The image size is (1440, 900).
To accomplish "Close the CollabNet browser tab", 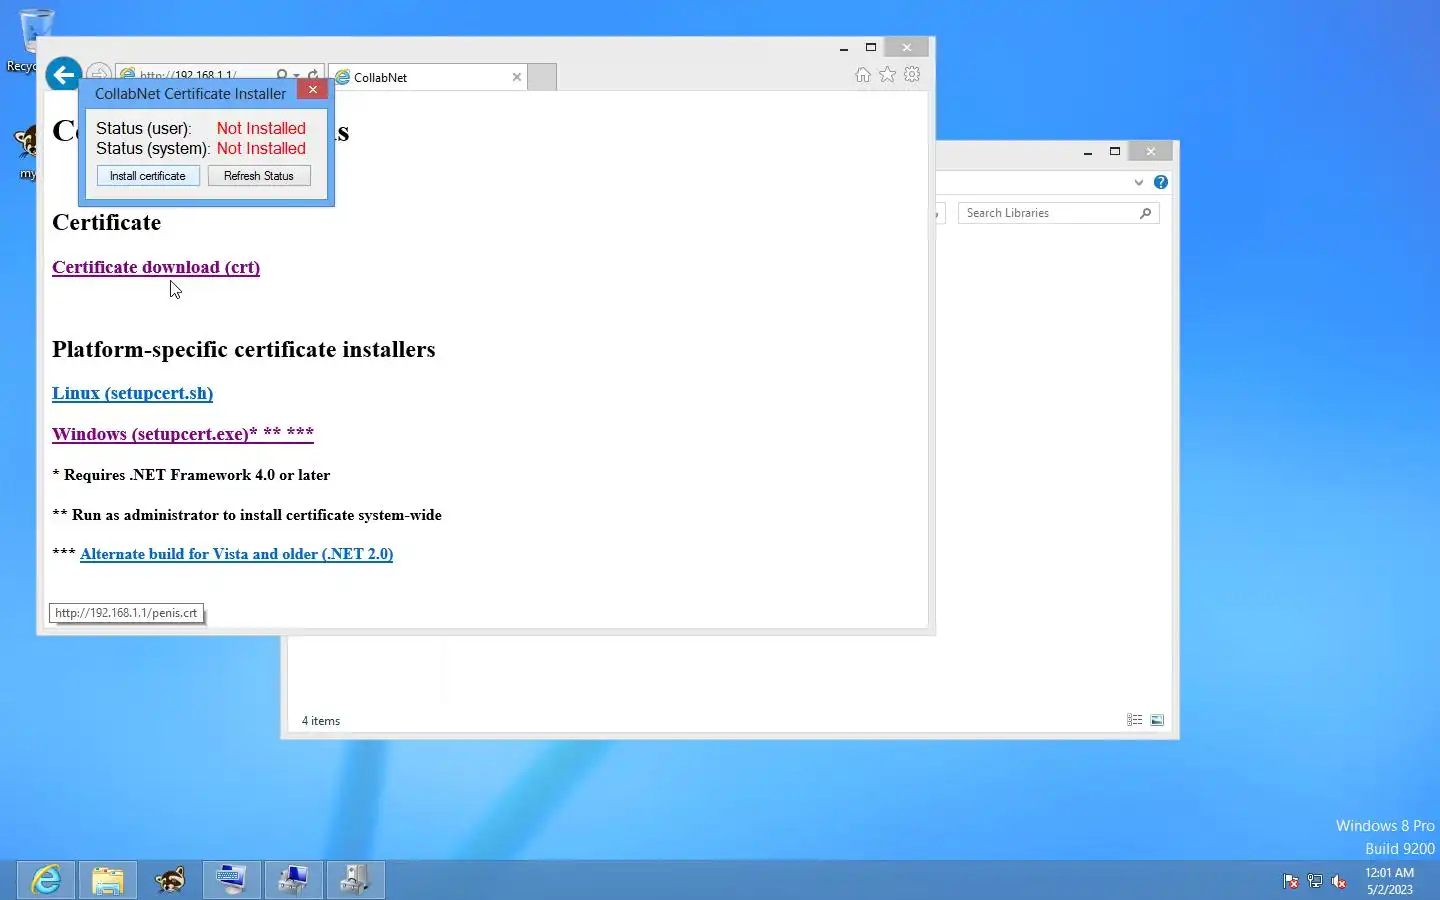I will 517,77.
